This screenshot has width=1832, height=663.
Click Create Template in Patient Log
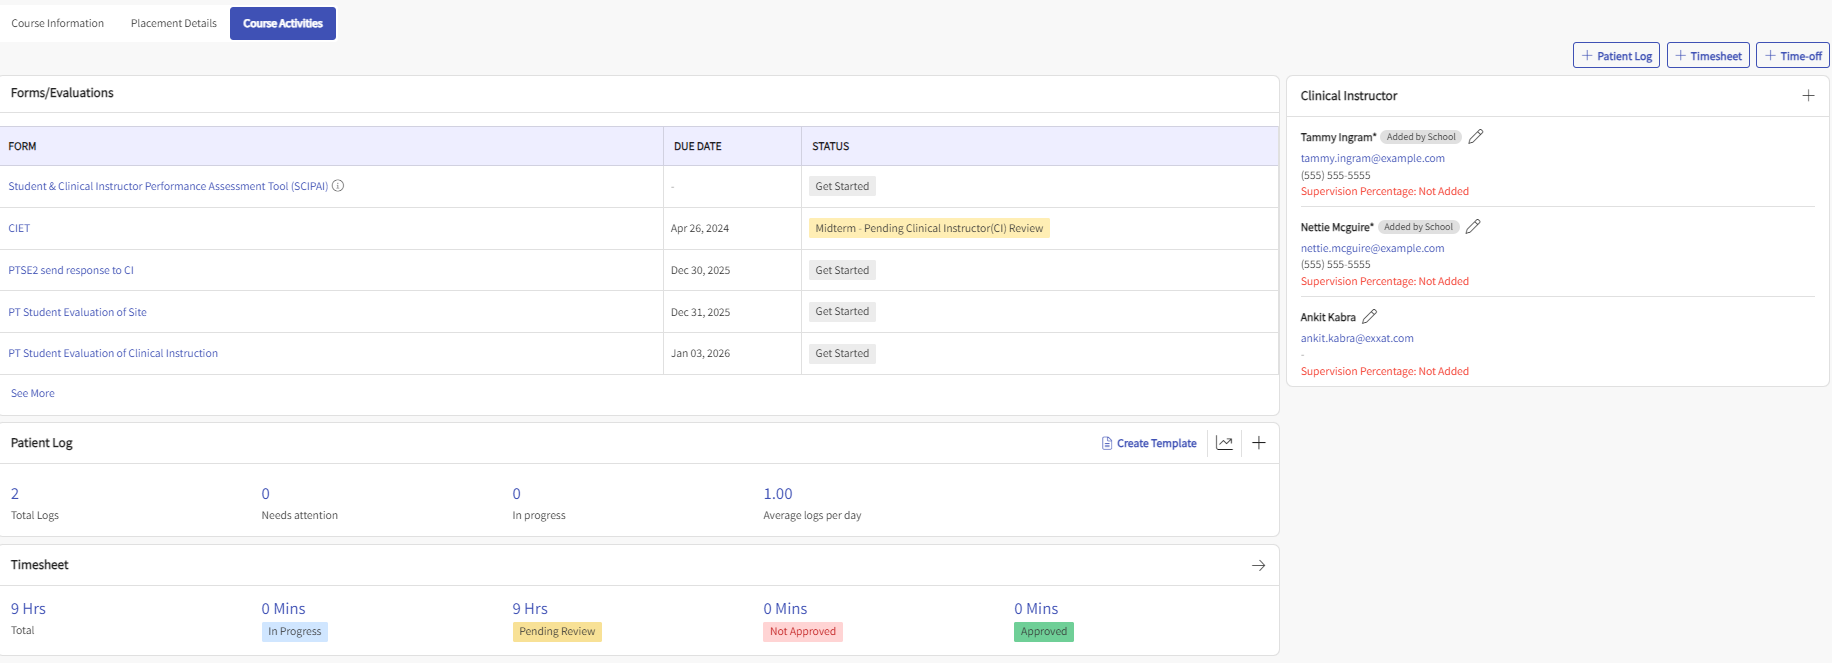(1149, 443)
